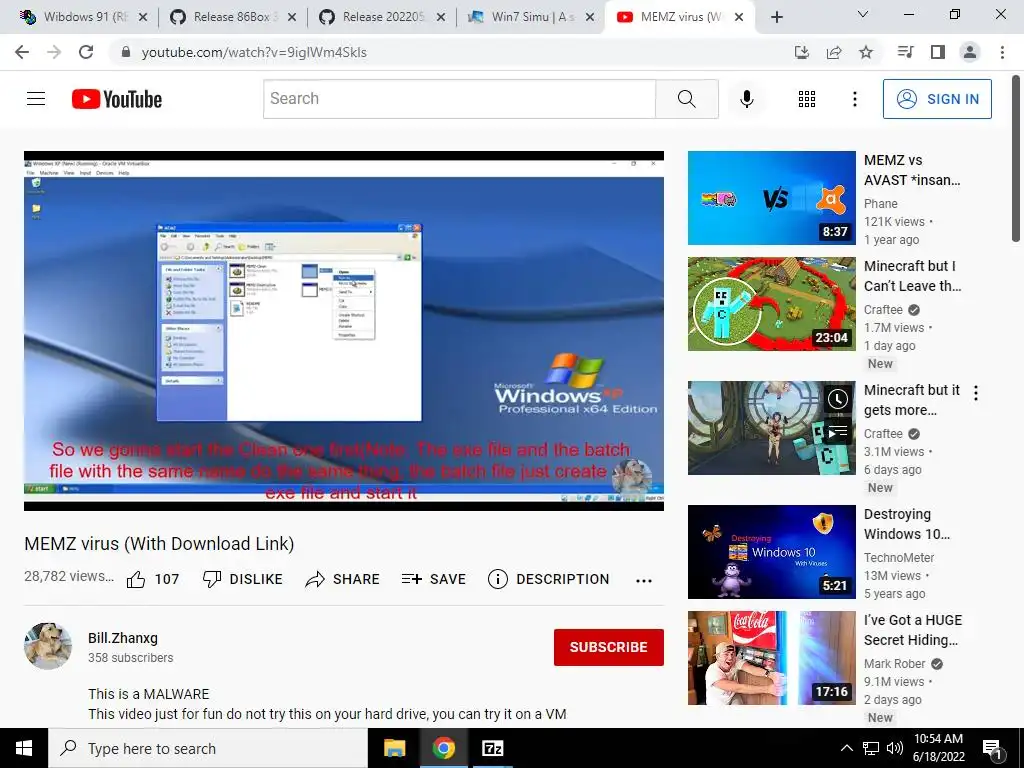Open File Explorer from the taskbar
The width and height of the screenshot is (1024, 768).
pyautogui.click(x=394, y=748)
